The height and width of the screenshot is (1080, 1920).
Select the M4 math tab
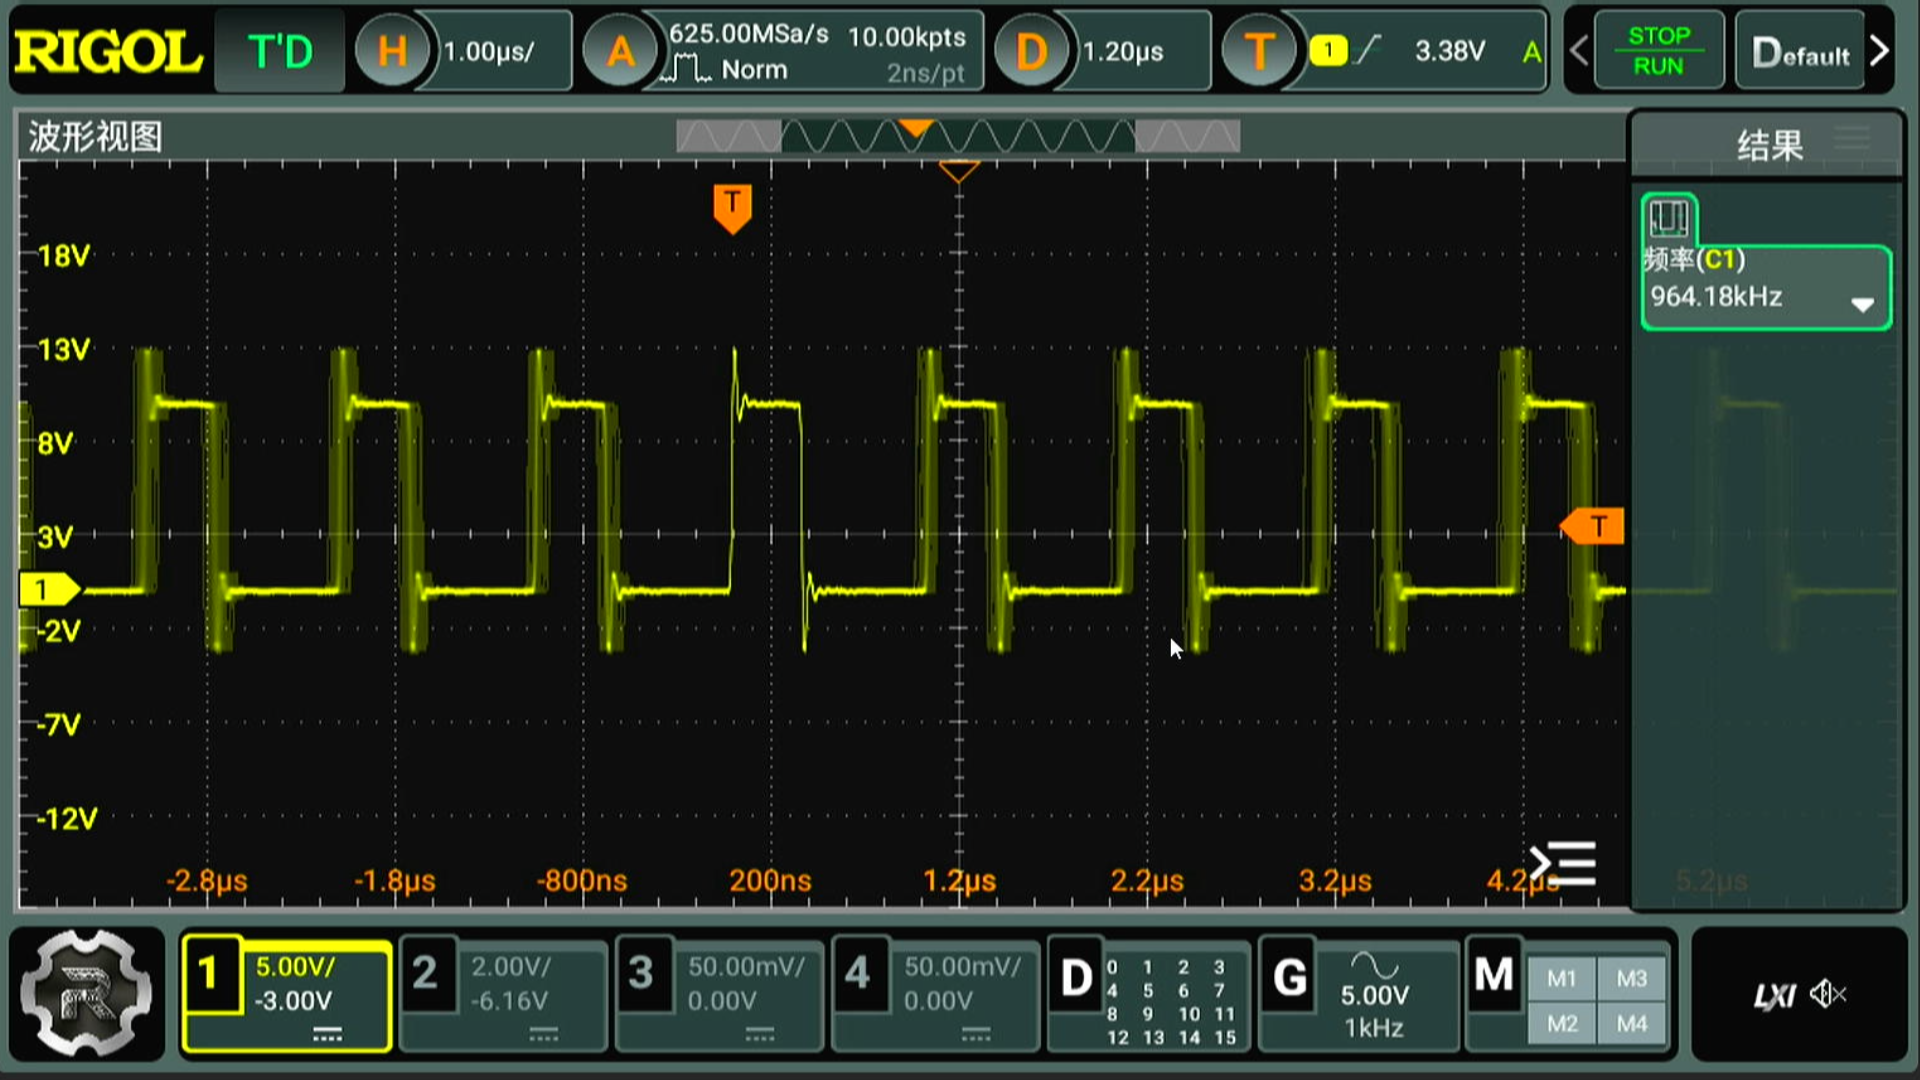(x=1631, y=1024)
